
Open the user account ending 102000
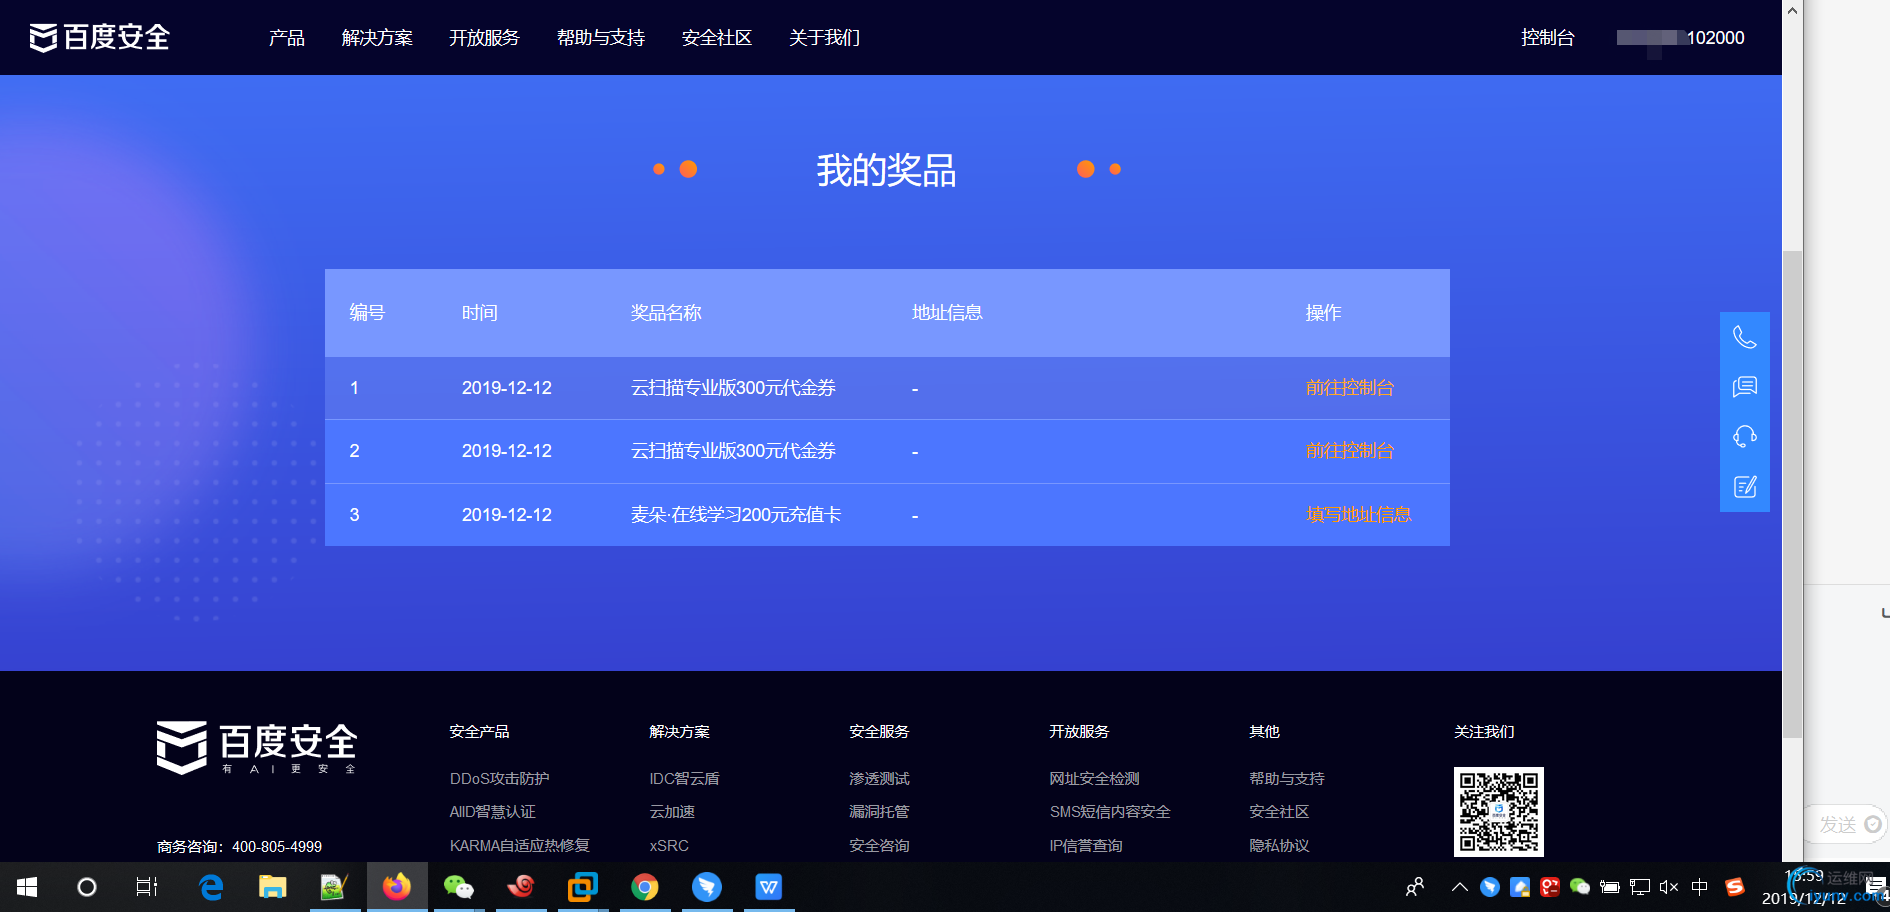pos(1681,38)
